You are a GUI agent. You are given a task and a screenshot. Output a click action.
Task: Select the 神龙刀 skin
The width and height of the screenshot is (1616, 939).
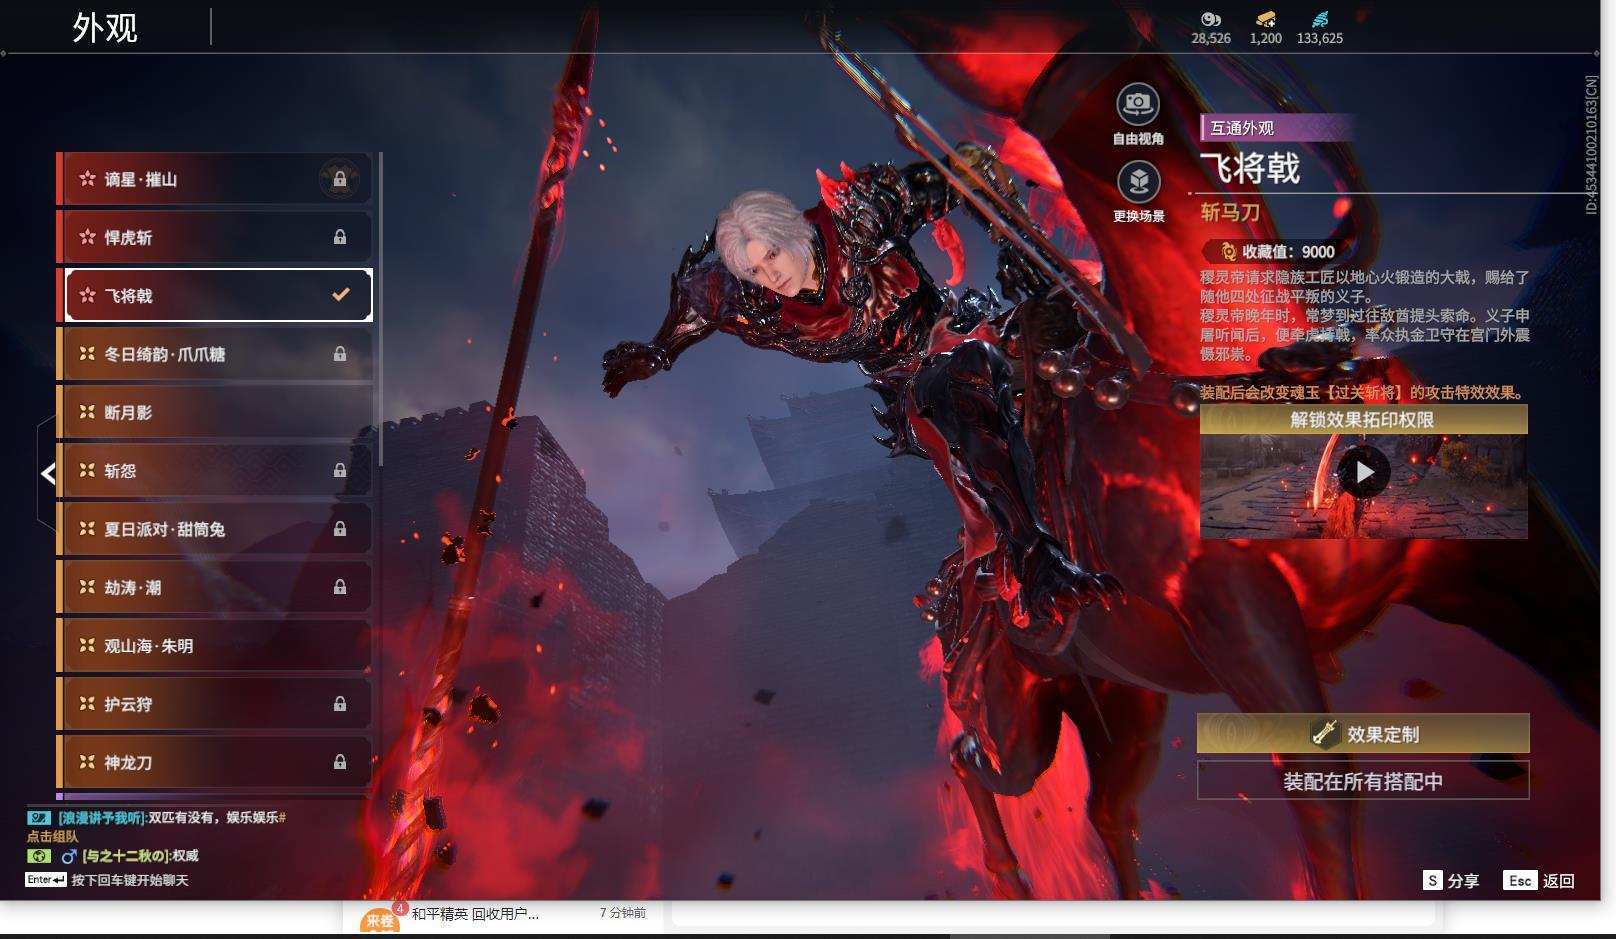(215, 762)
